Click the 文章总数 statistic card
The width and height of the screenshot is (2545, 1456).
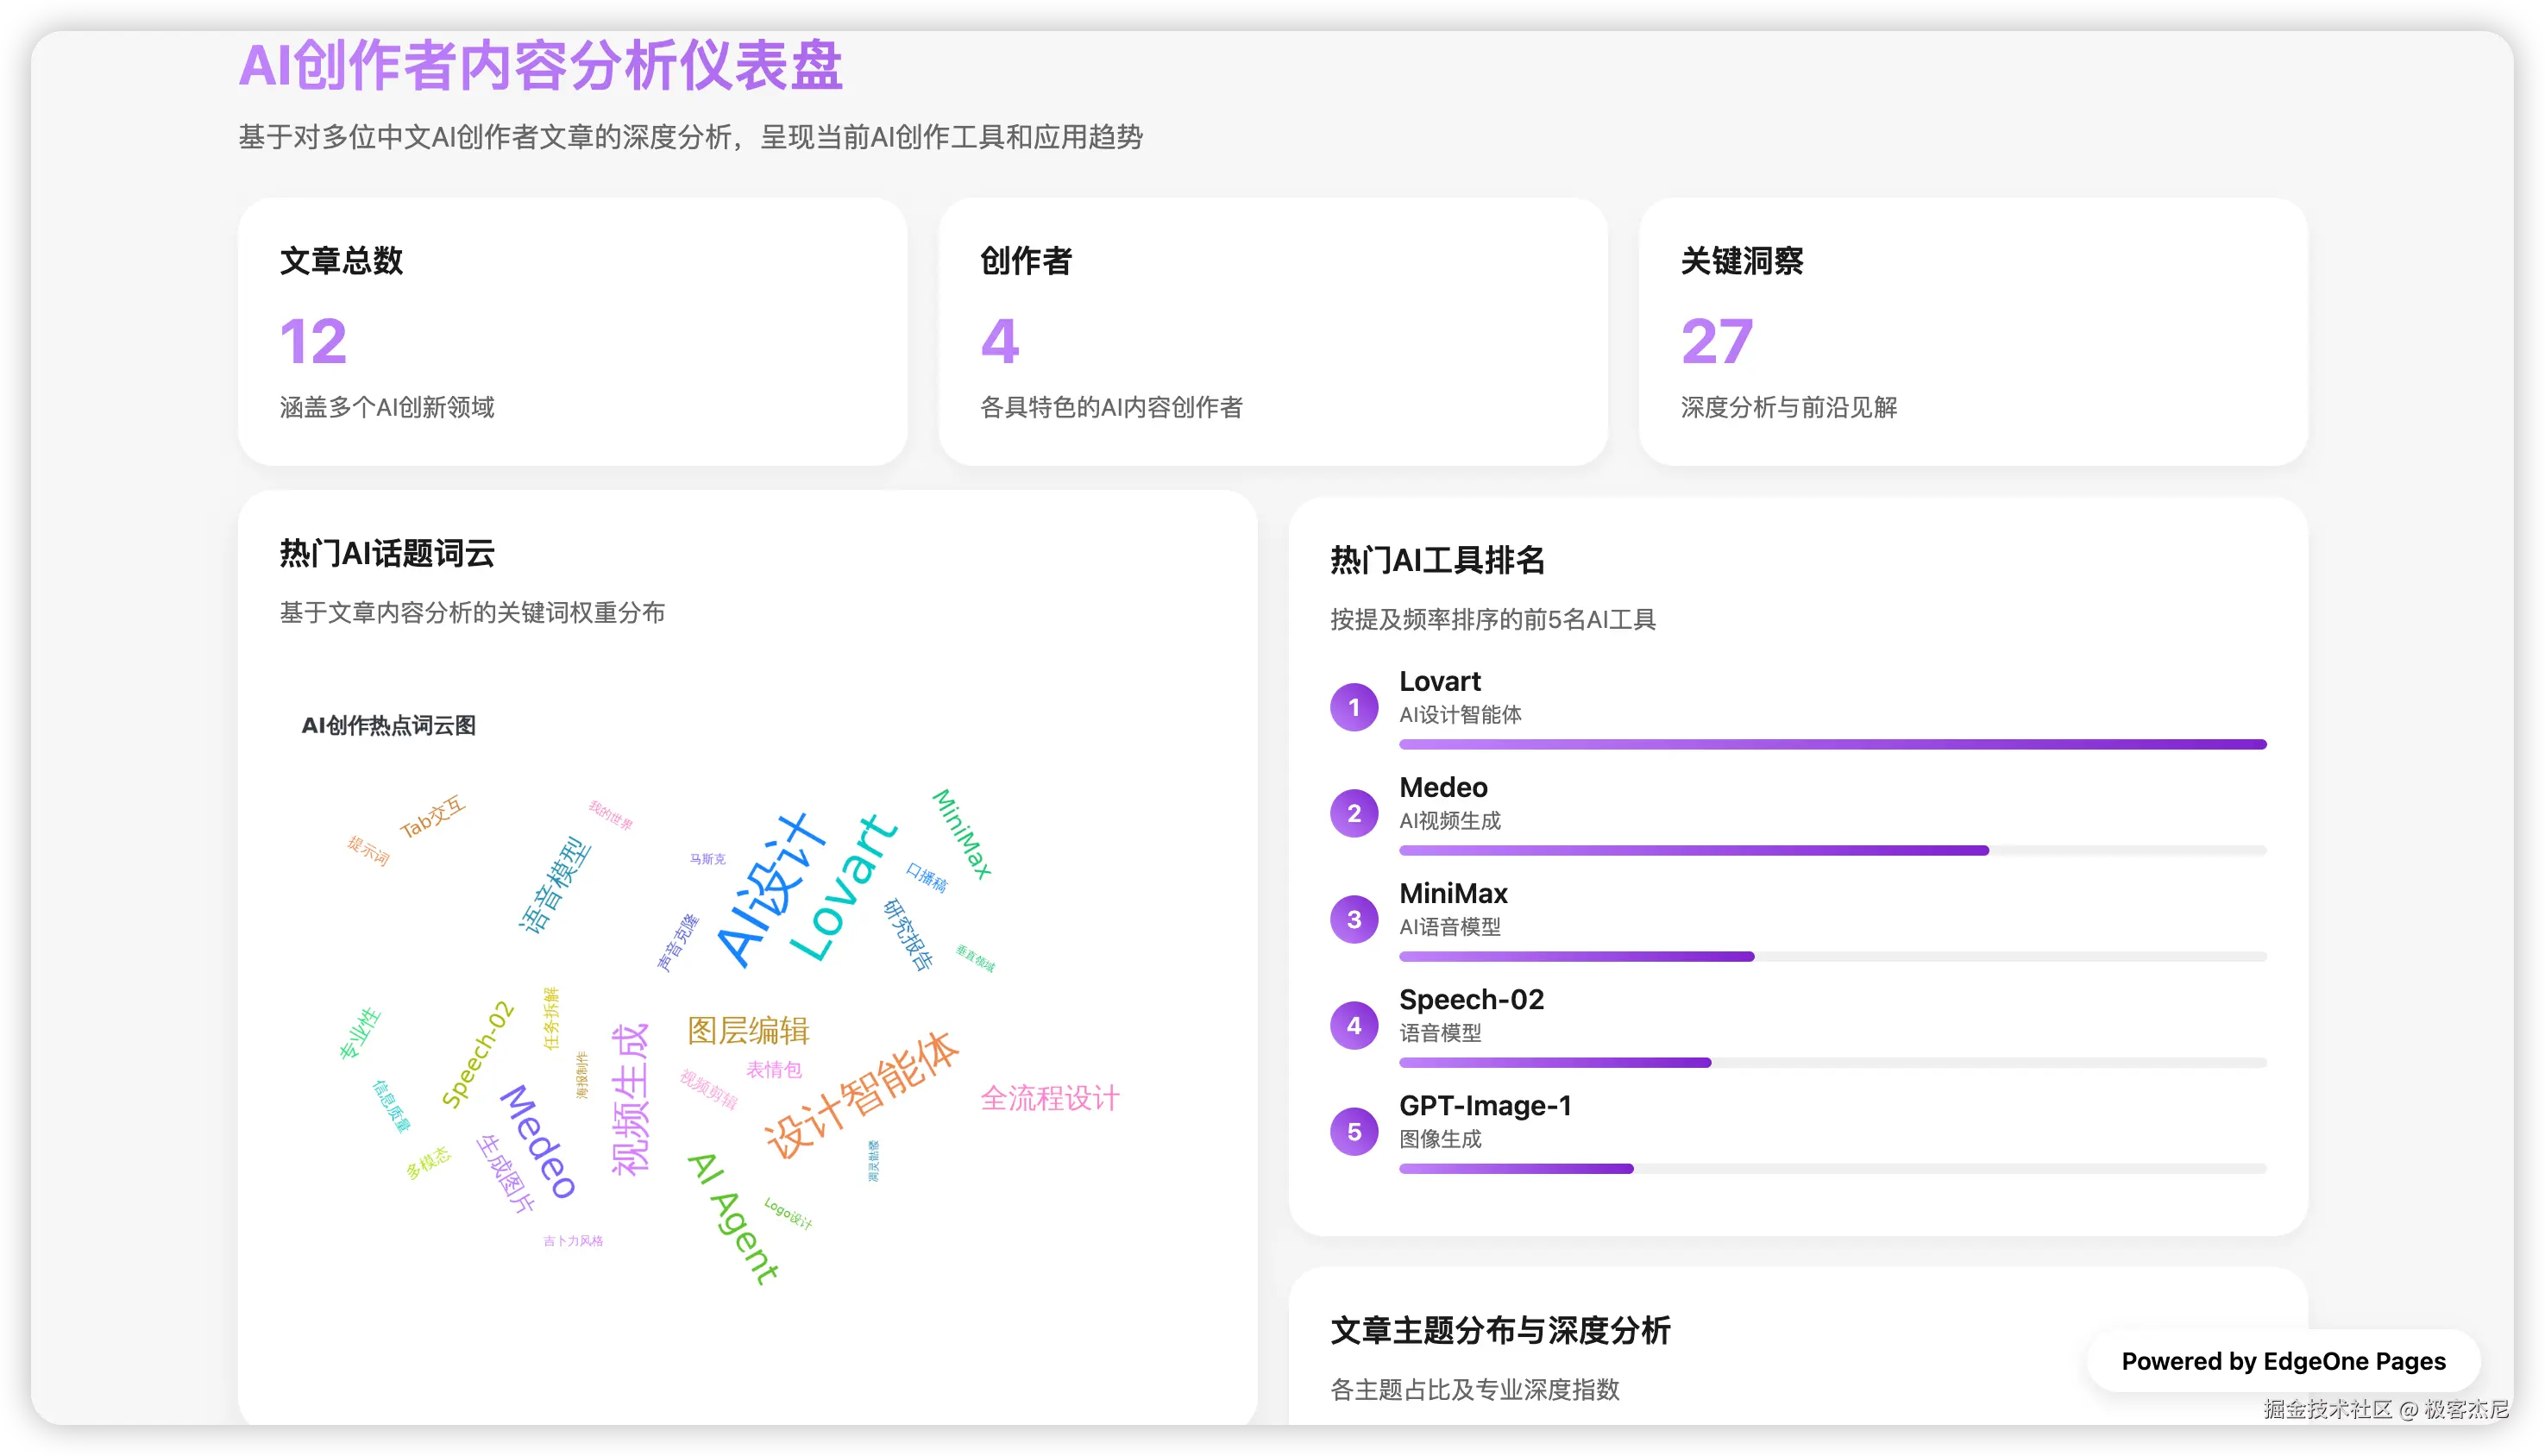click(x=572, y=331)
